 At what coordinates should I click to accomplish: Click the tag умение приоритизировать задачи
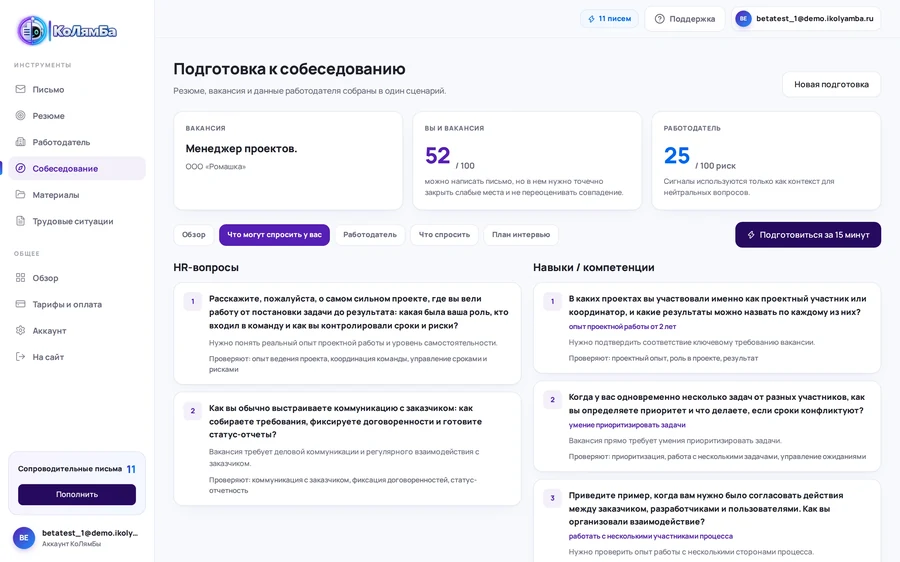[627, 425]
